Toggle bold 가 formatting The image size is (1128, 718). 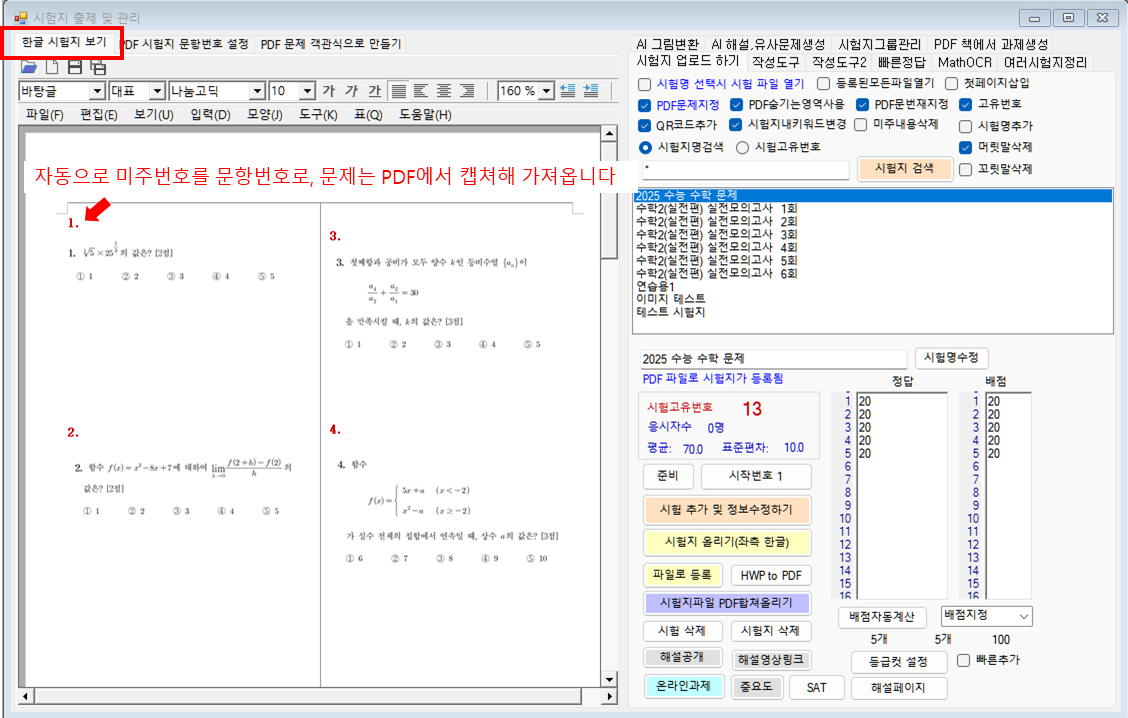coord(329,91)
